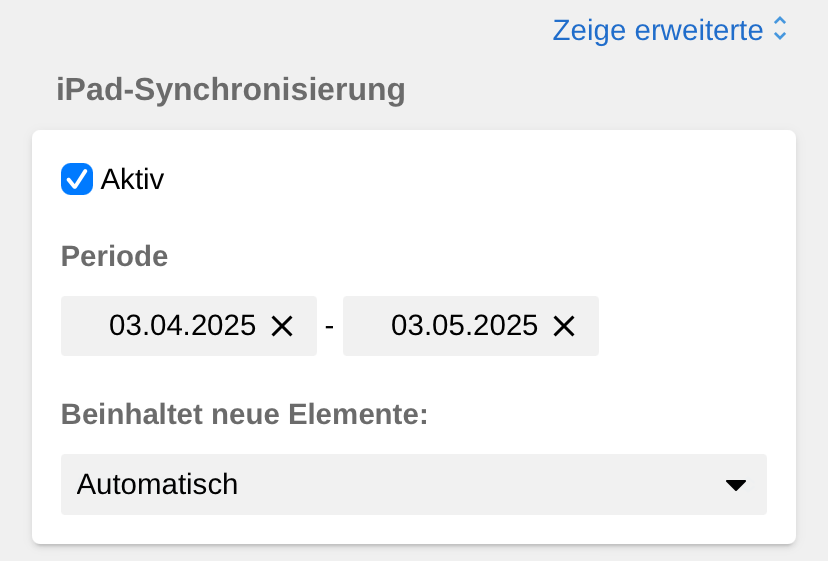Select the Automatisch text in combo box
The width and height of the screenshot is (828, 561).
[x=158, y=485]
